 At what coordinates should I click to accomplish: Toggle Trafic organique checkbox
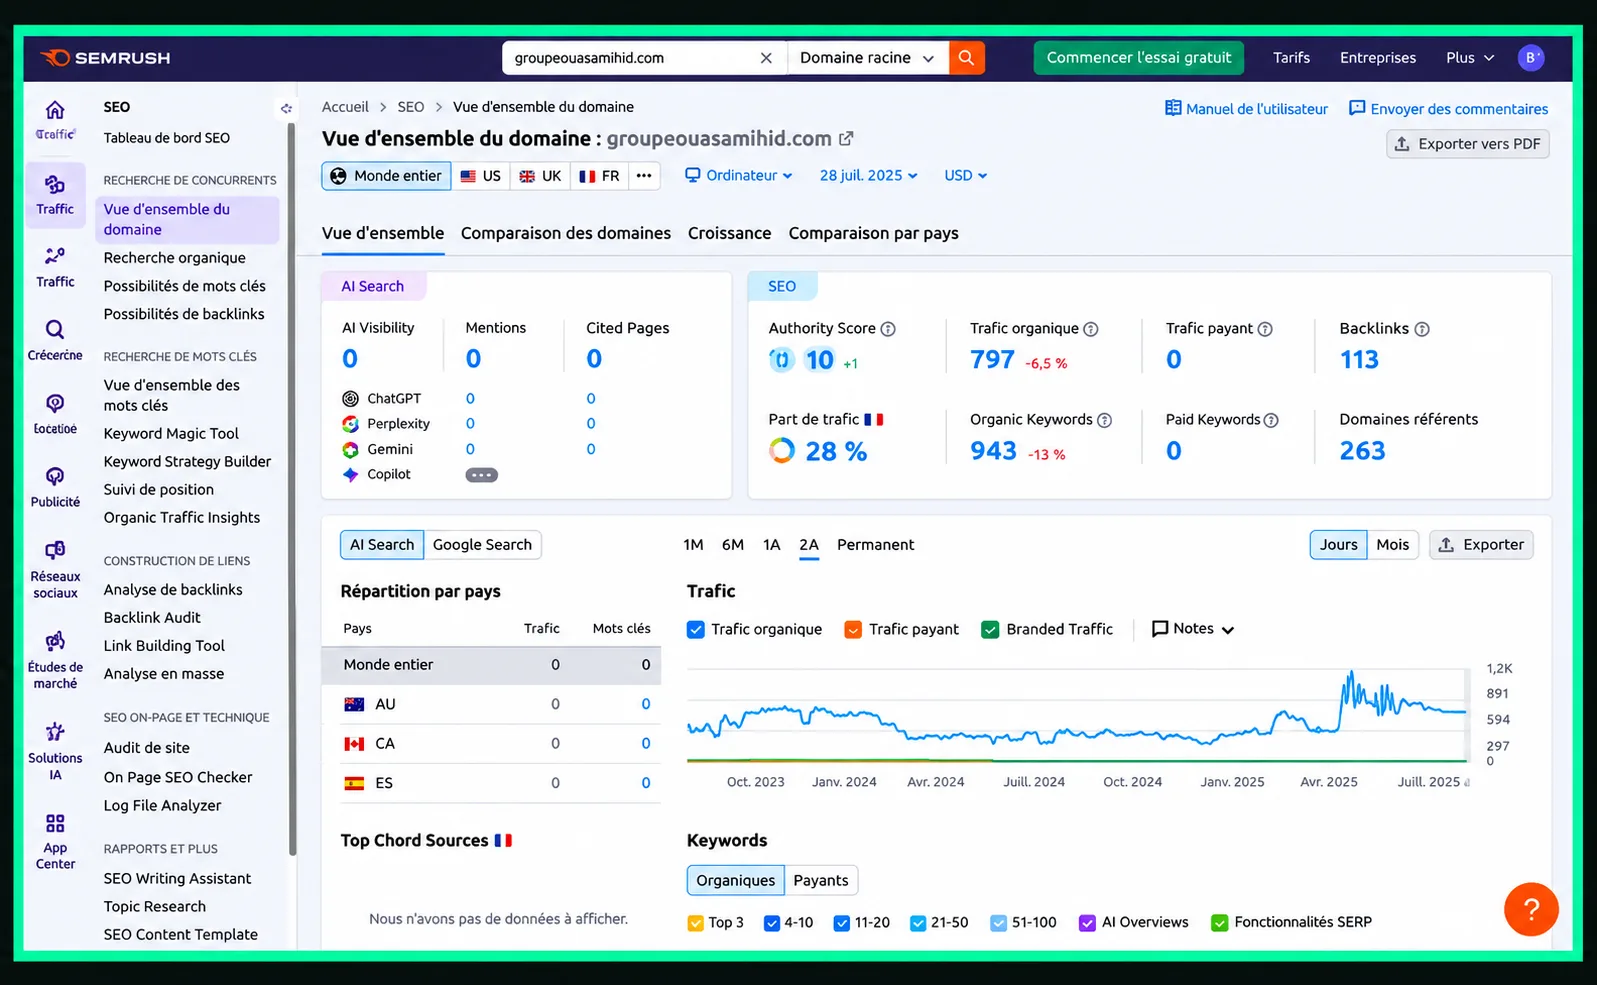tap(696, 629)
